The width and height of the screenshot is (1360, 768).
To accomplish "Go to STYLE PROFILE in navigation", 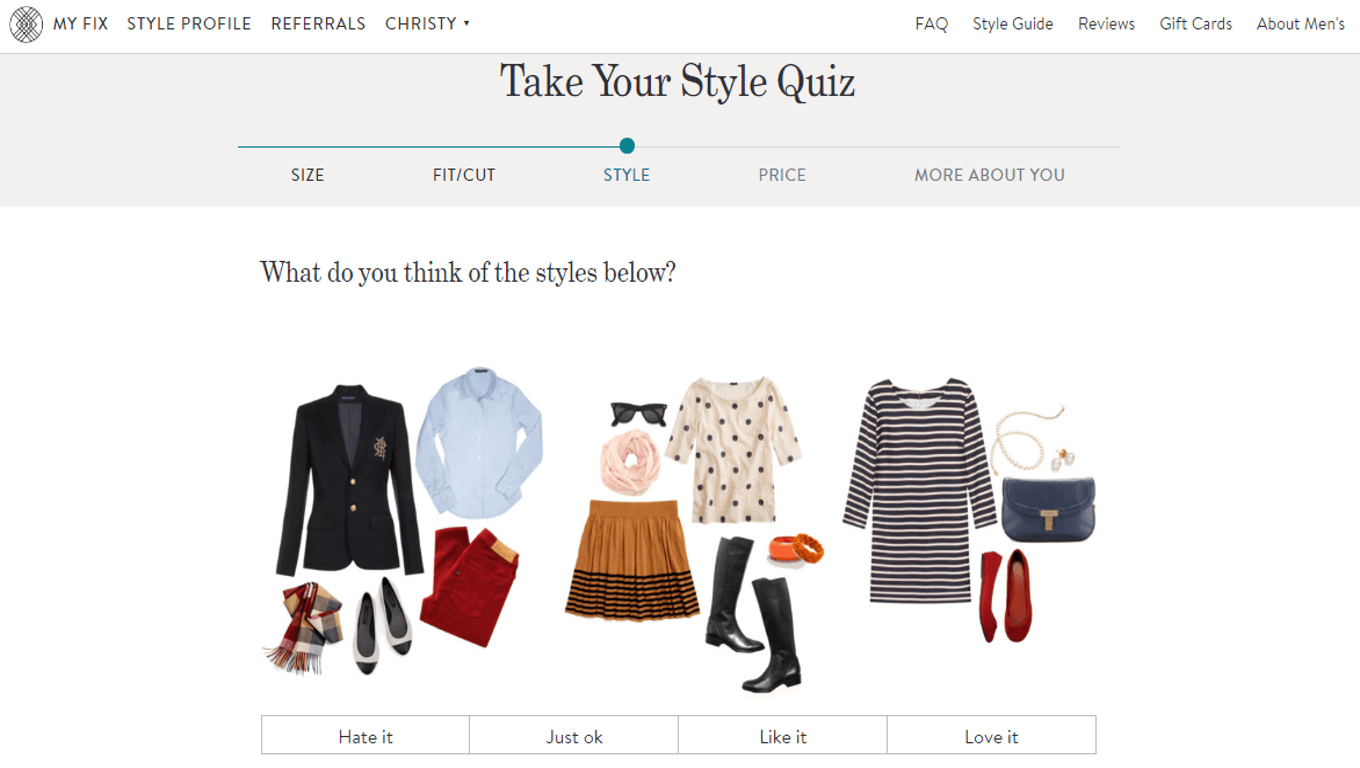I will [x=189, y=24].
